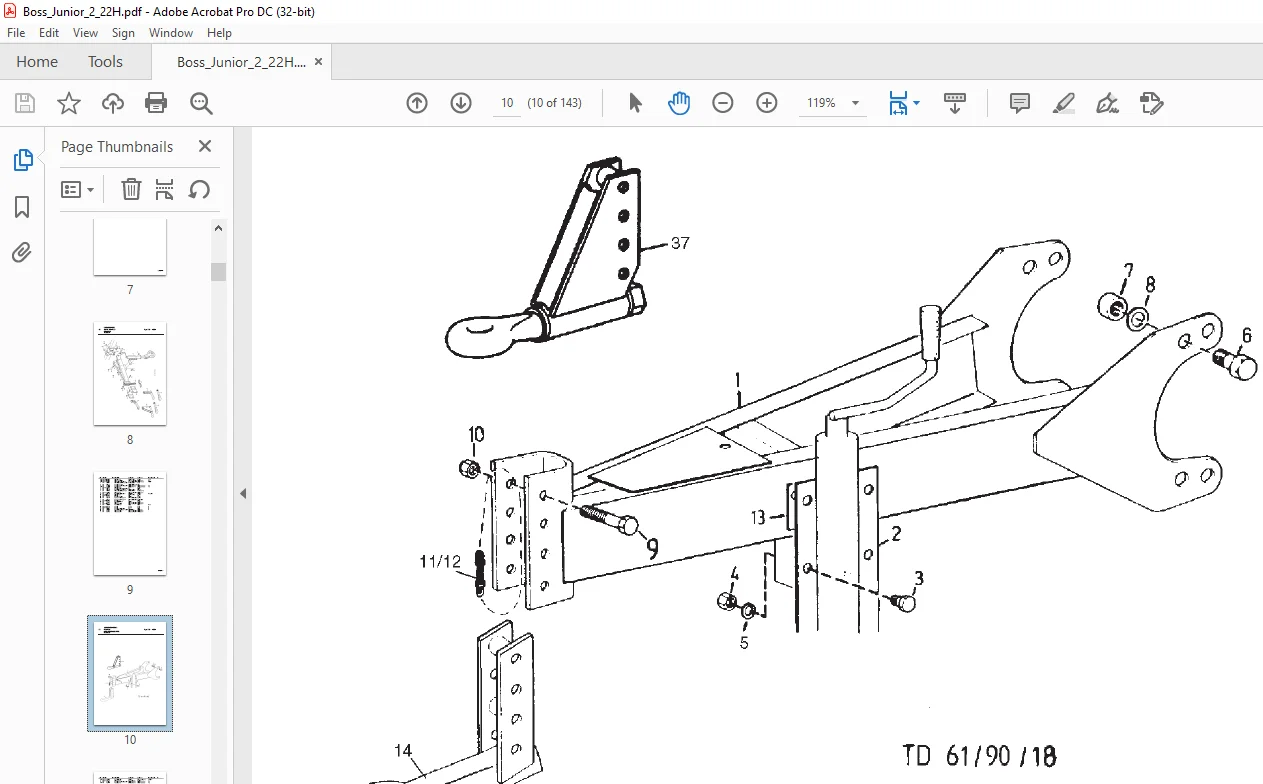Image resolution: width=1263 pixels, height=784 pixels.
Task: Zoom out with the minus button
Action: 723,103
